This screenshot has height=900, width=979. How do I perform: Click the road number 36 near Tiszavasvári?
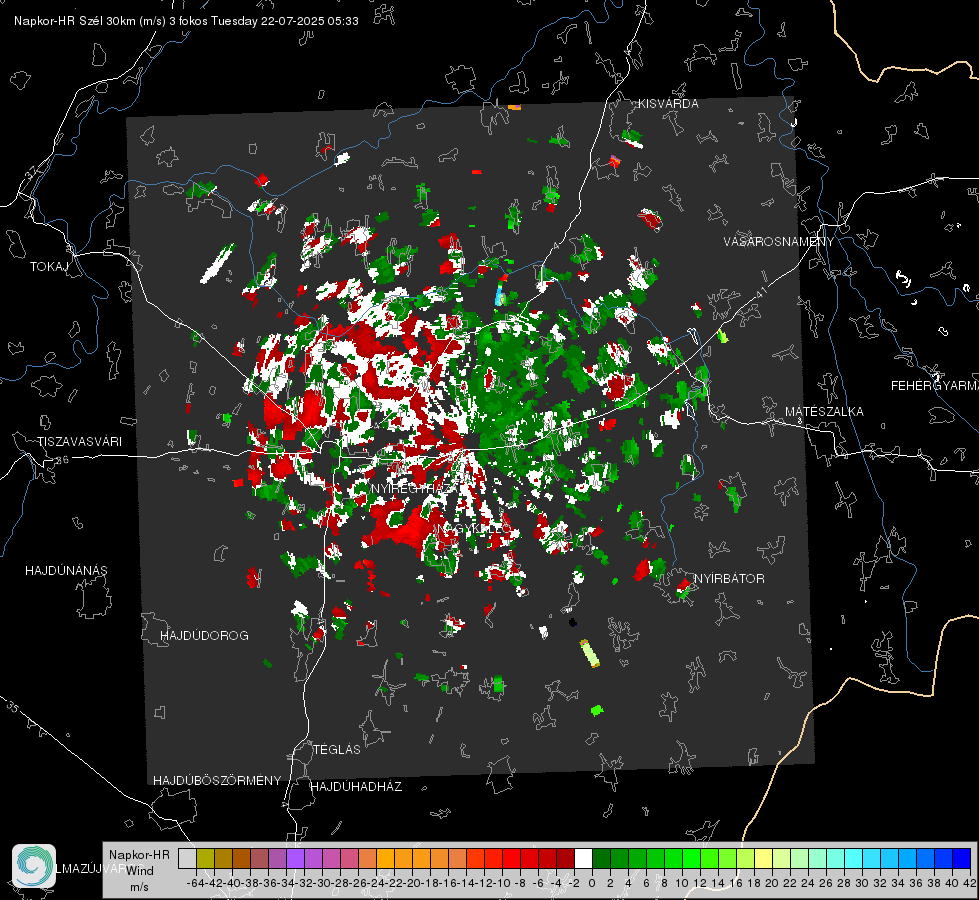[x=62, y=460]
